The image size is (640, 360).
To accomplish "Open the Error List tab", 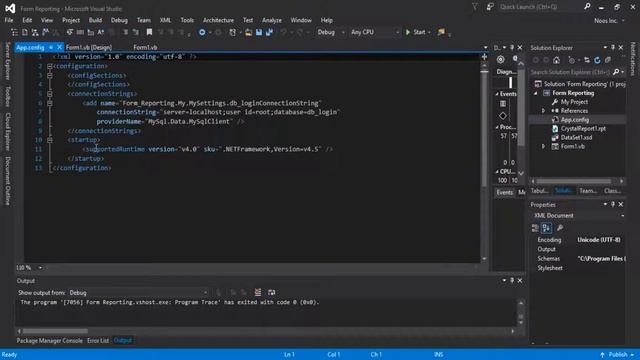I will [x=98, y=340].
